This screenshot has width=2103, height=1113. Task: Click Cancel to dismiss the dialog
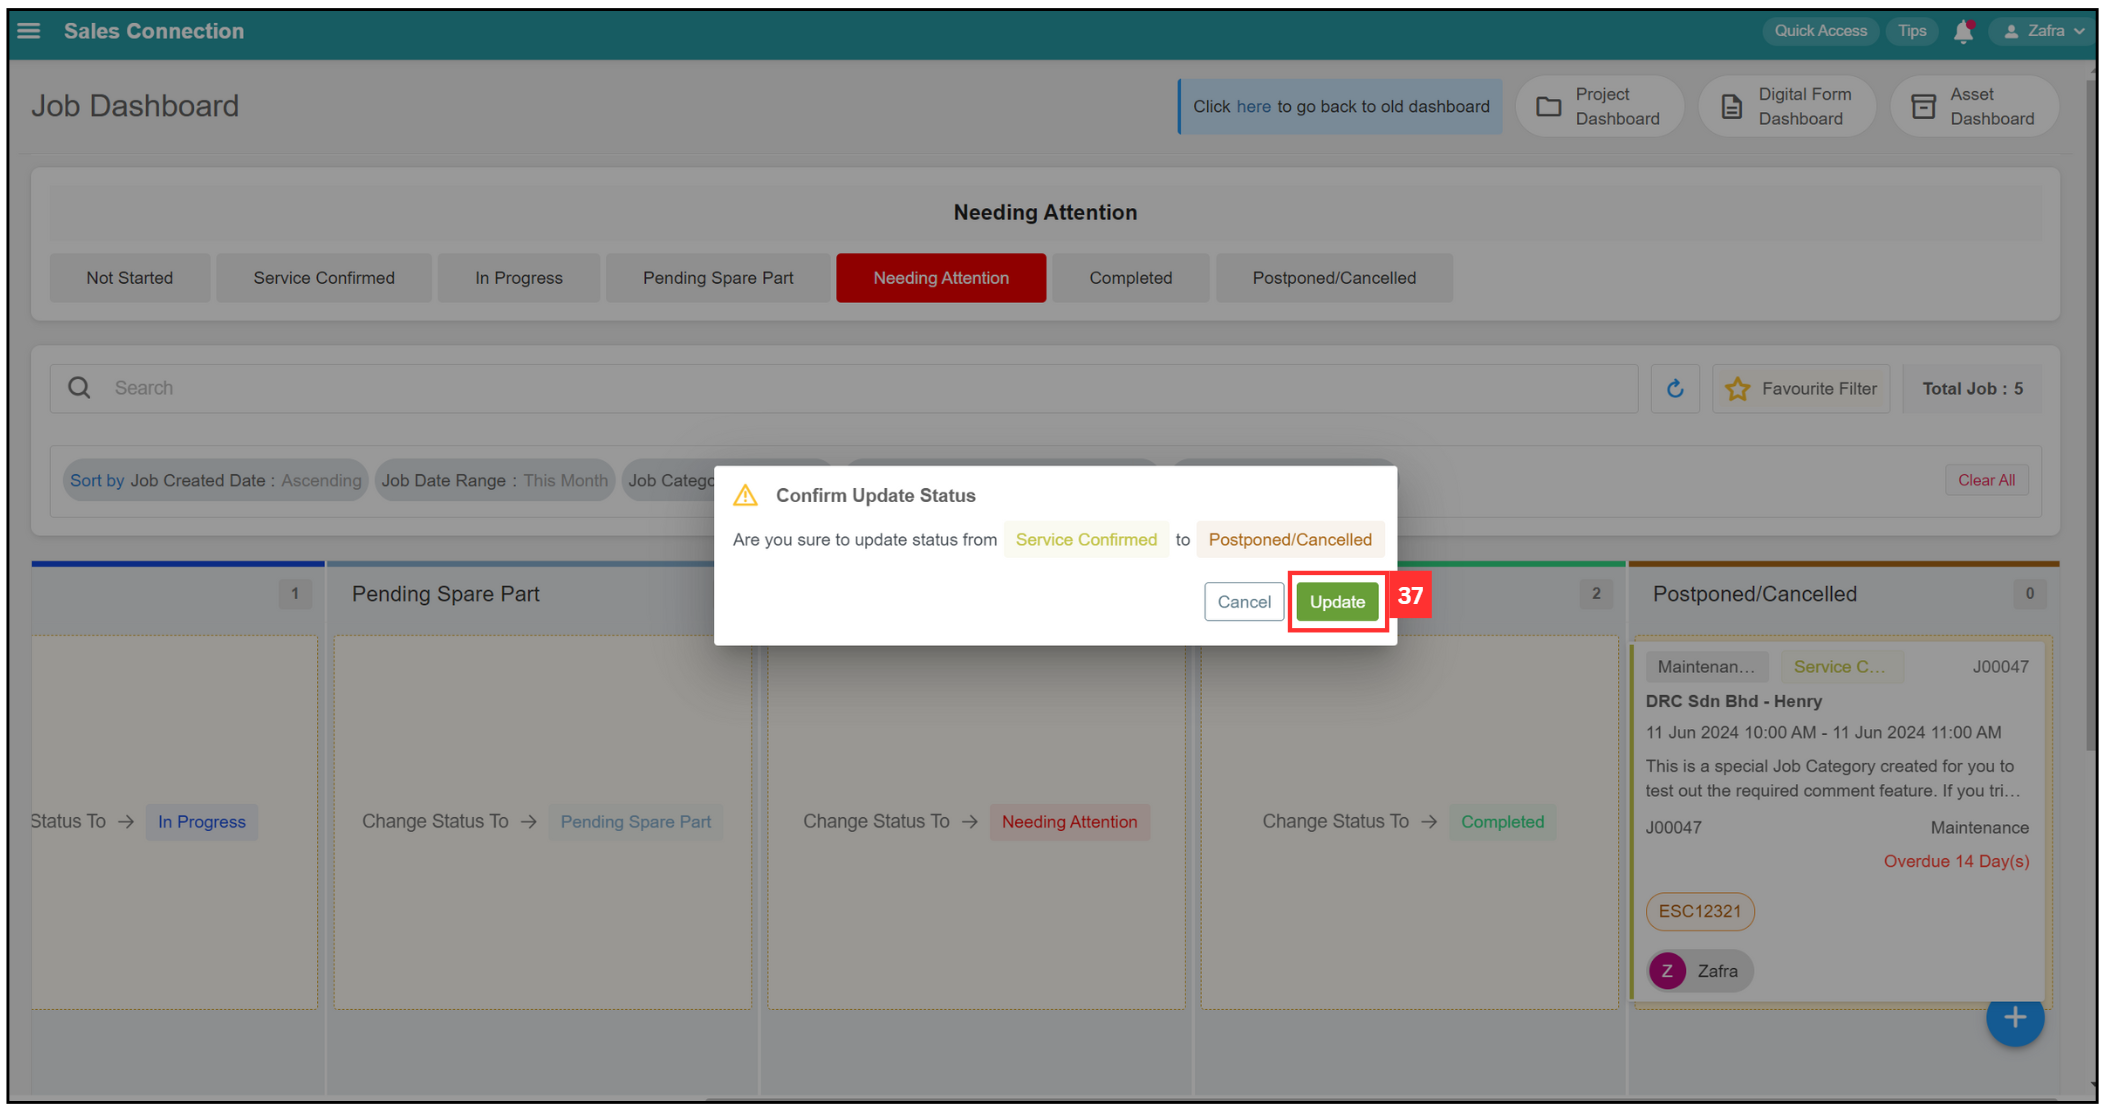click(1242, 601)
